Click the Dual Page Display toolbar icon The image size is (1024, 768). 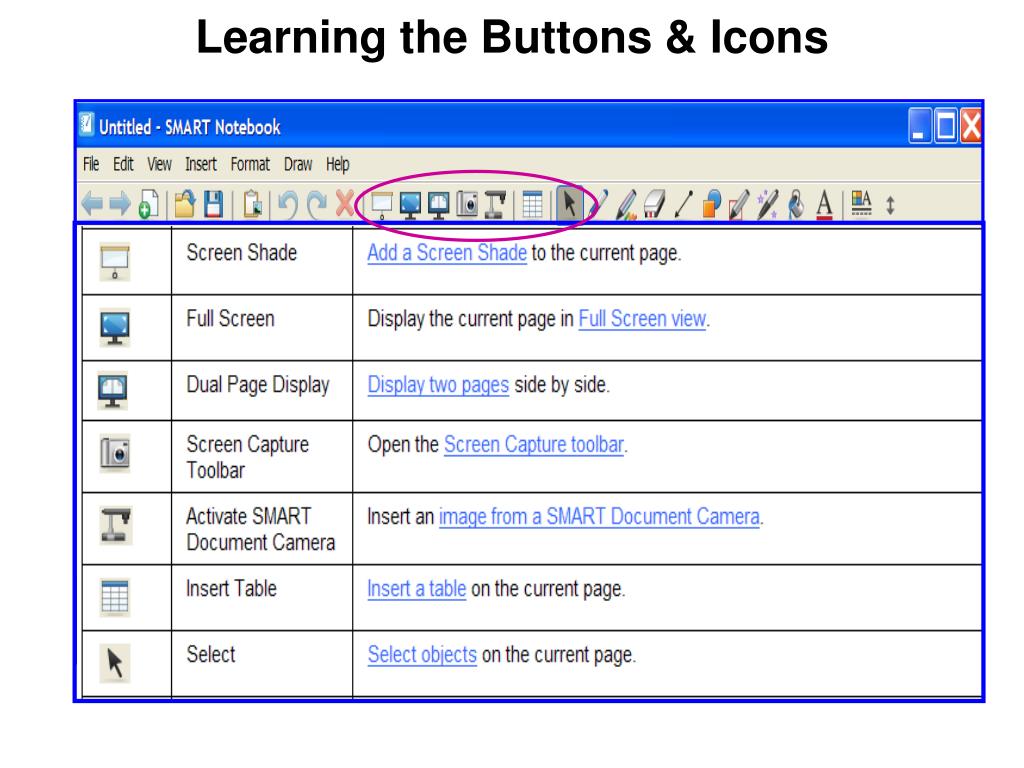(438, 204)
